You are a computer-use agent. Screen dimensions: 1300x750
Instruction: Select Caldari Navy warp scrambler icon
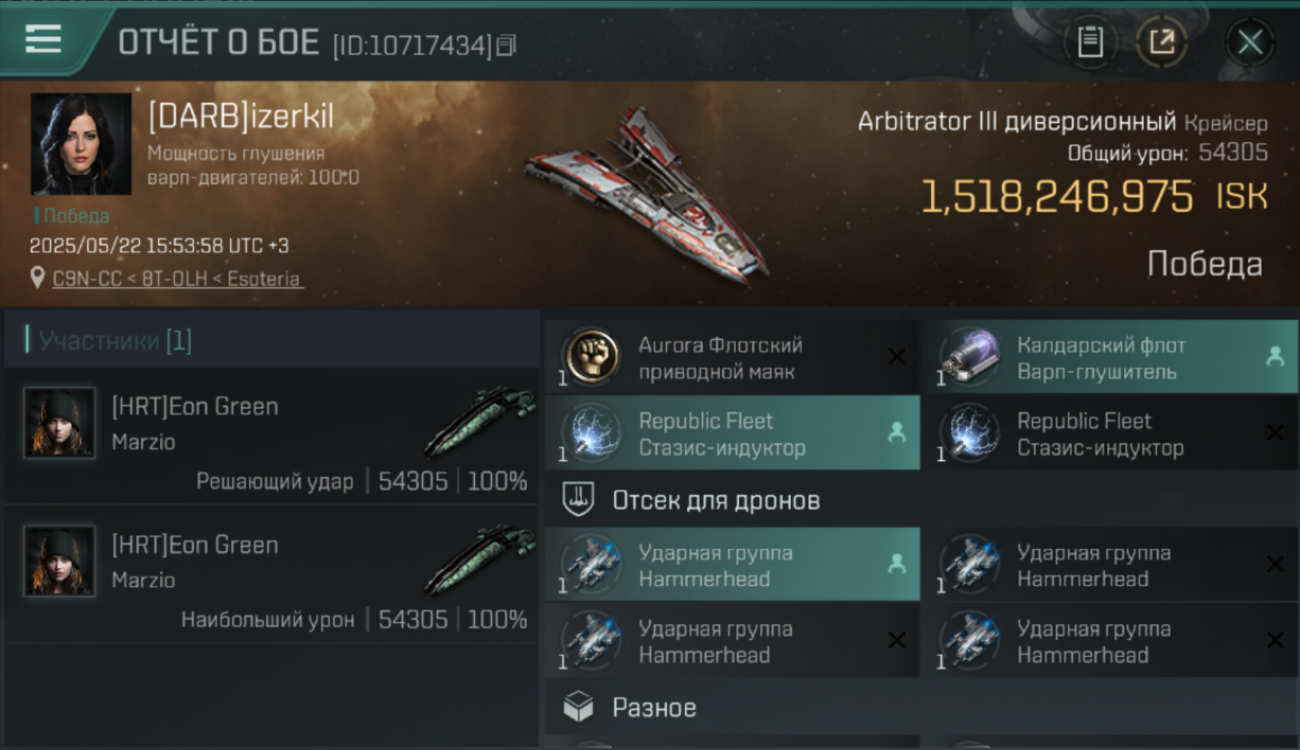click(968, 358)
